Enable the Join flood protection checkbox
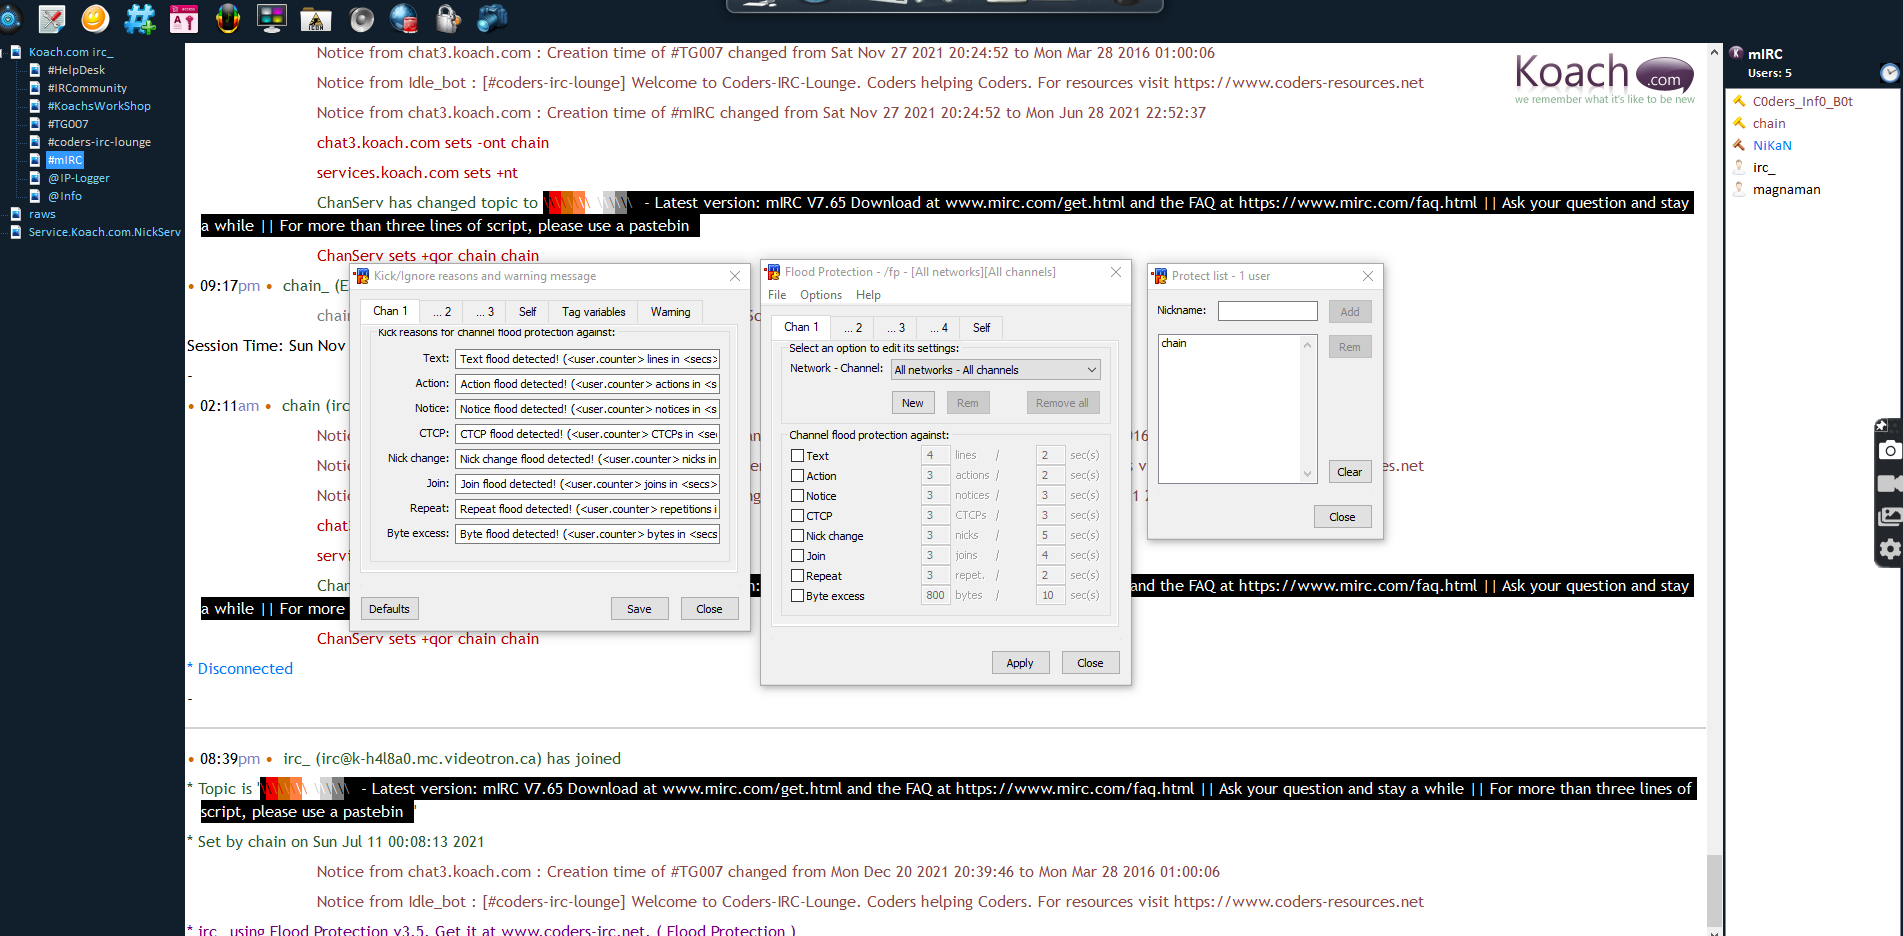Viewport: 1903px width, 936px height. [x=797, y=555]
